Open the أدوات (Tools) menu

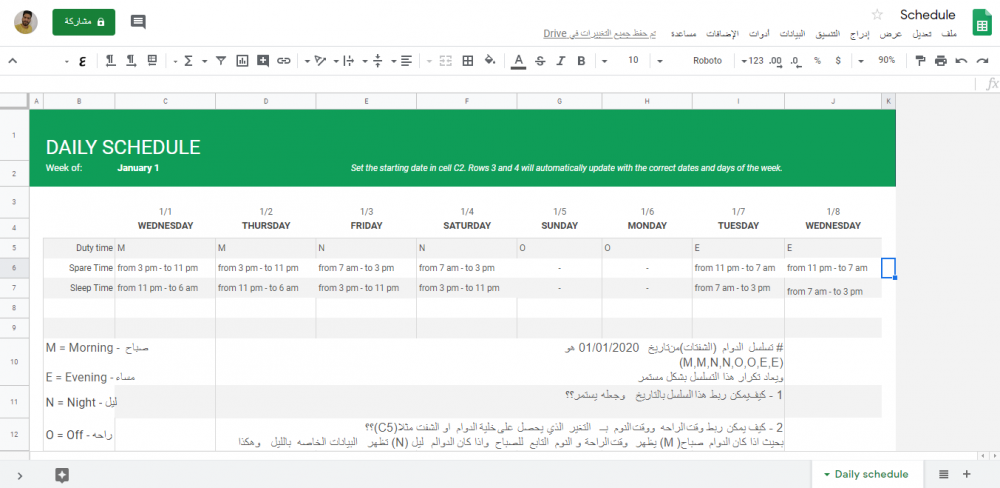758,34
